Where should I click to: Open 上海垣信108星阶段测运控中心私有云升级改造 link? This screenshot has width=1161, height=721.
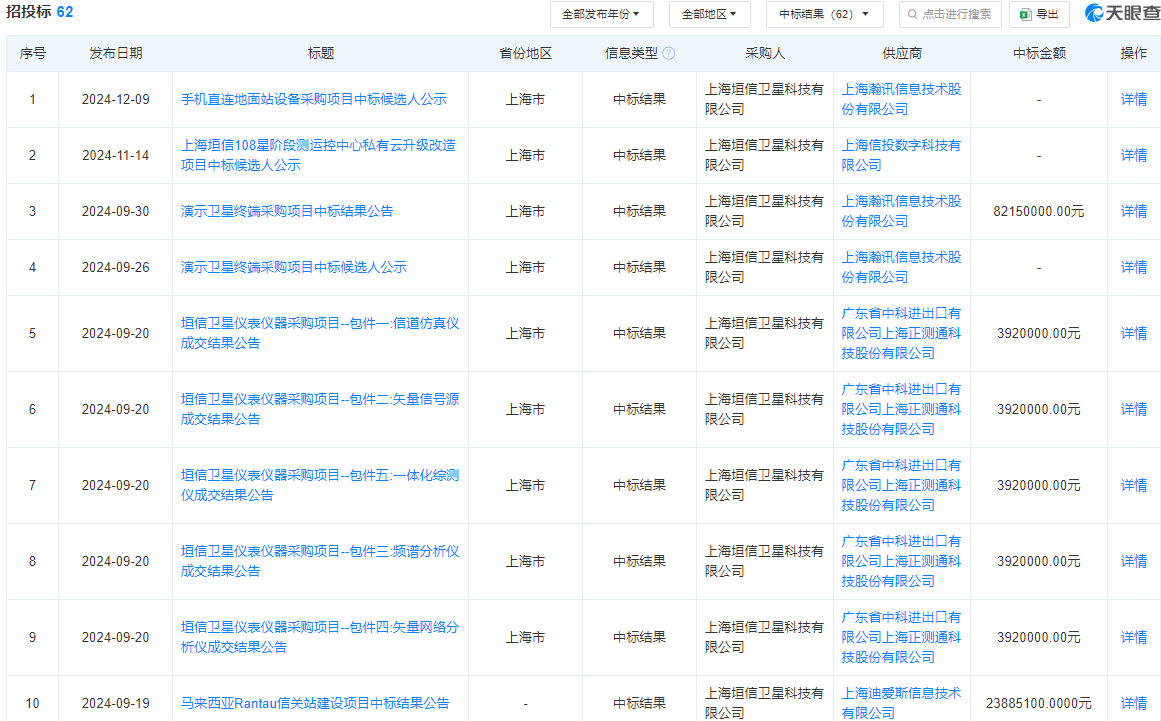[318, 155]
